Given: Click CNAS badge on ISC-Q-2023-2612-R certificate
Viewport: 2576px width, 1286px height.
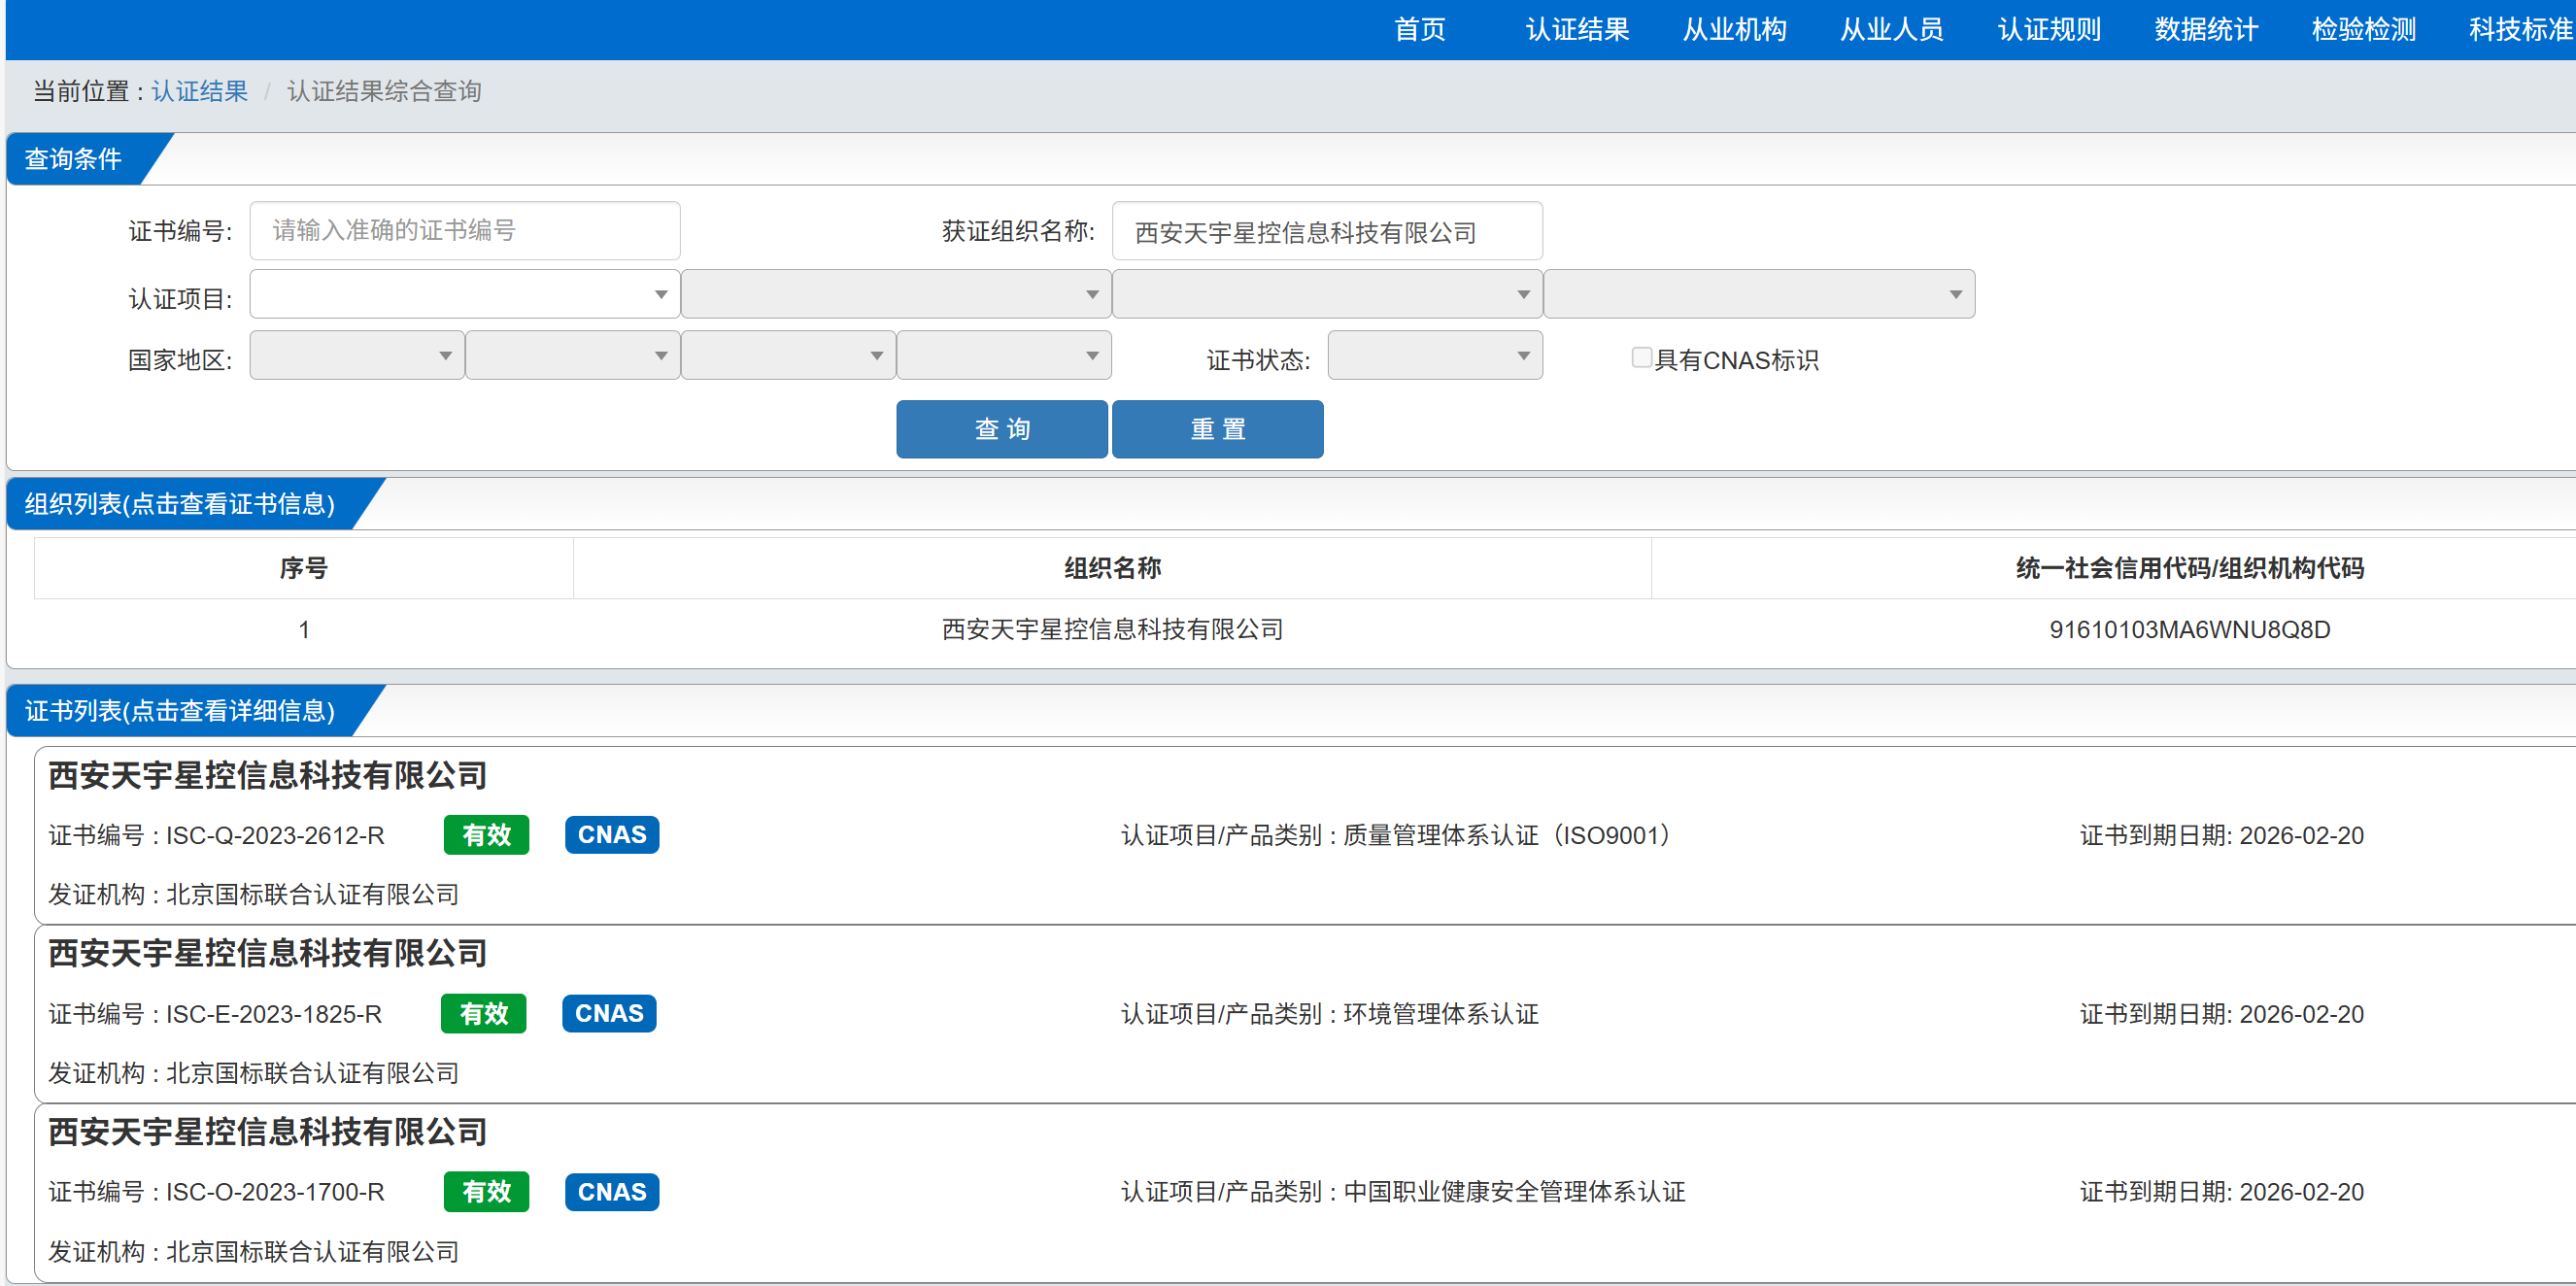Looking at the screenshot, I should [611, 834].
